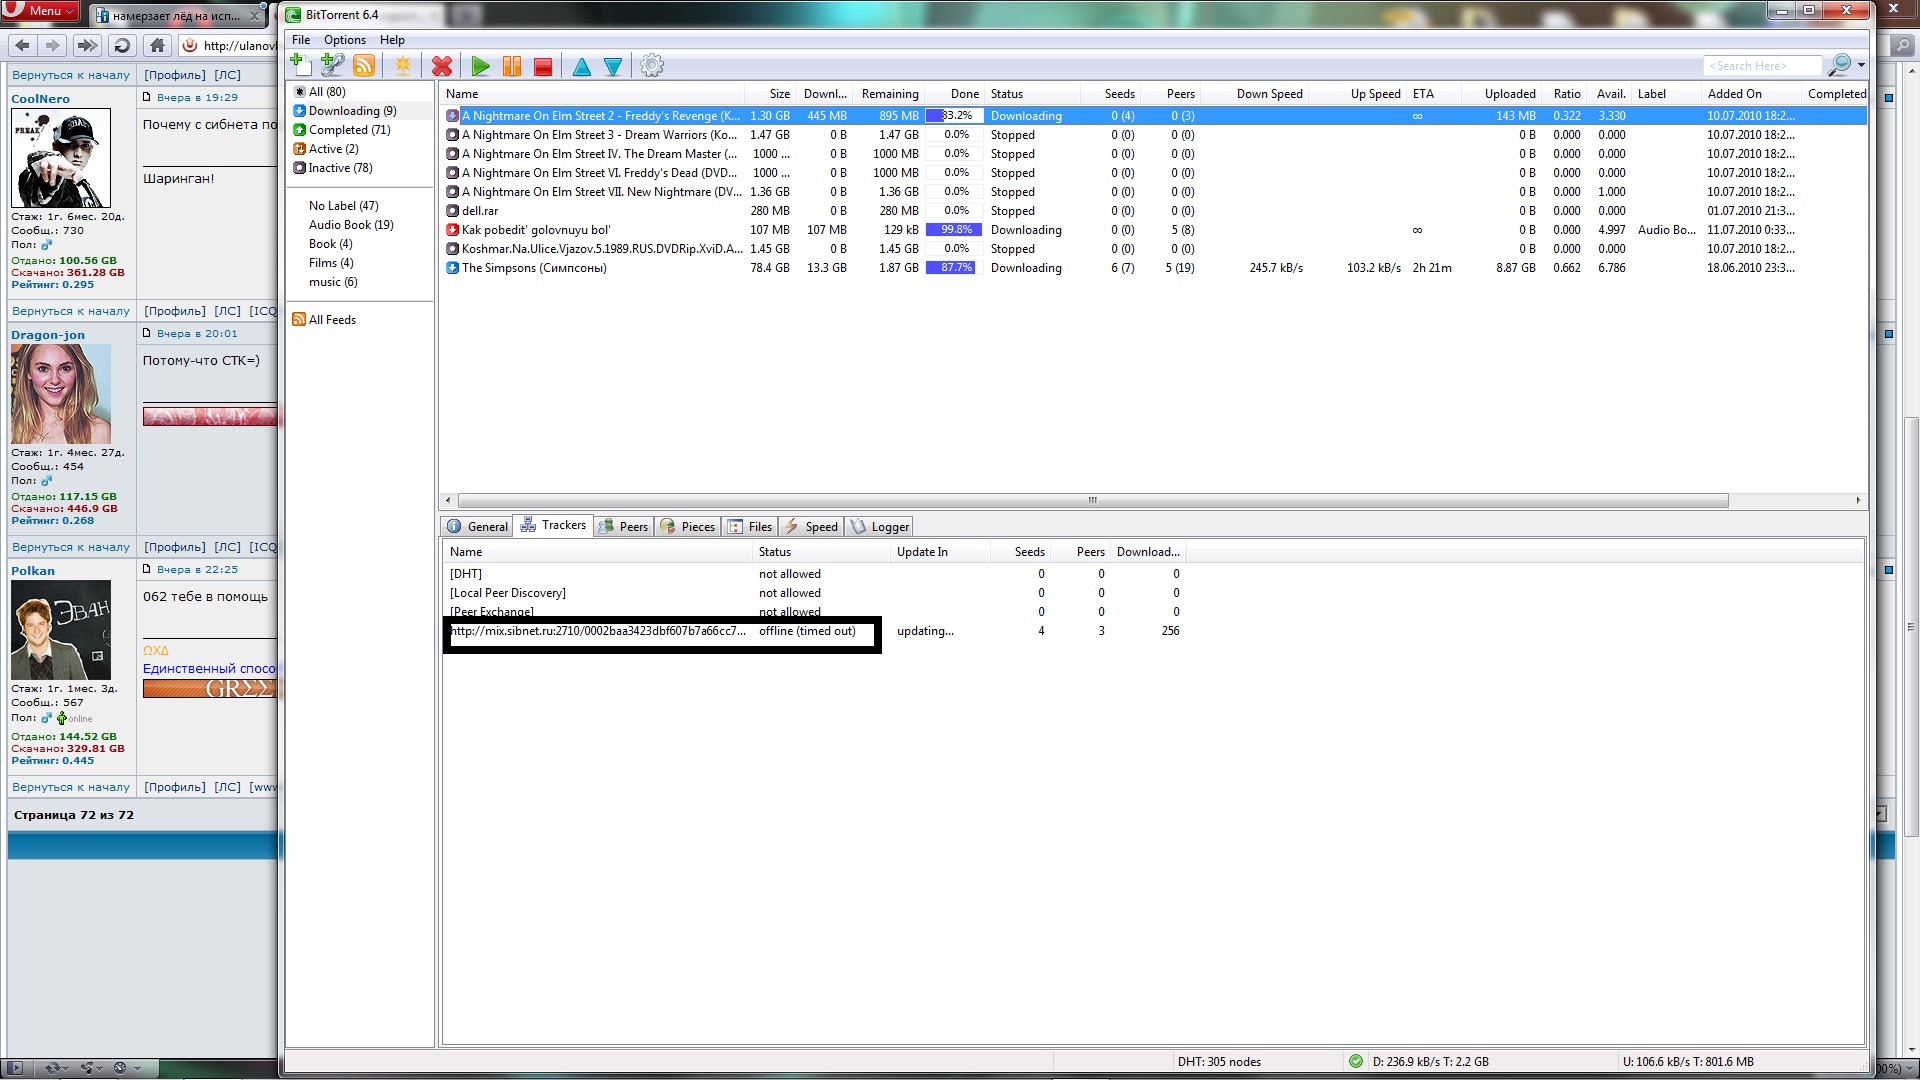
Task: Sort torrents by the Down Speed column header
Action: (1268, 94)
